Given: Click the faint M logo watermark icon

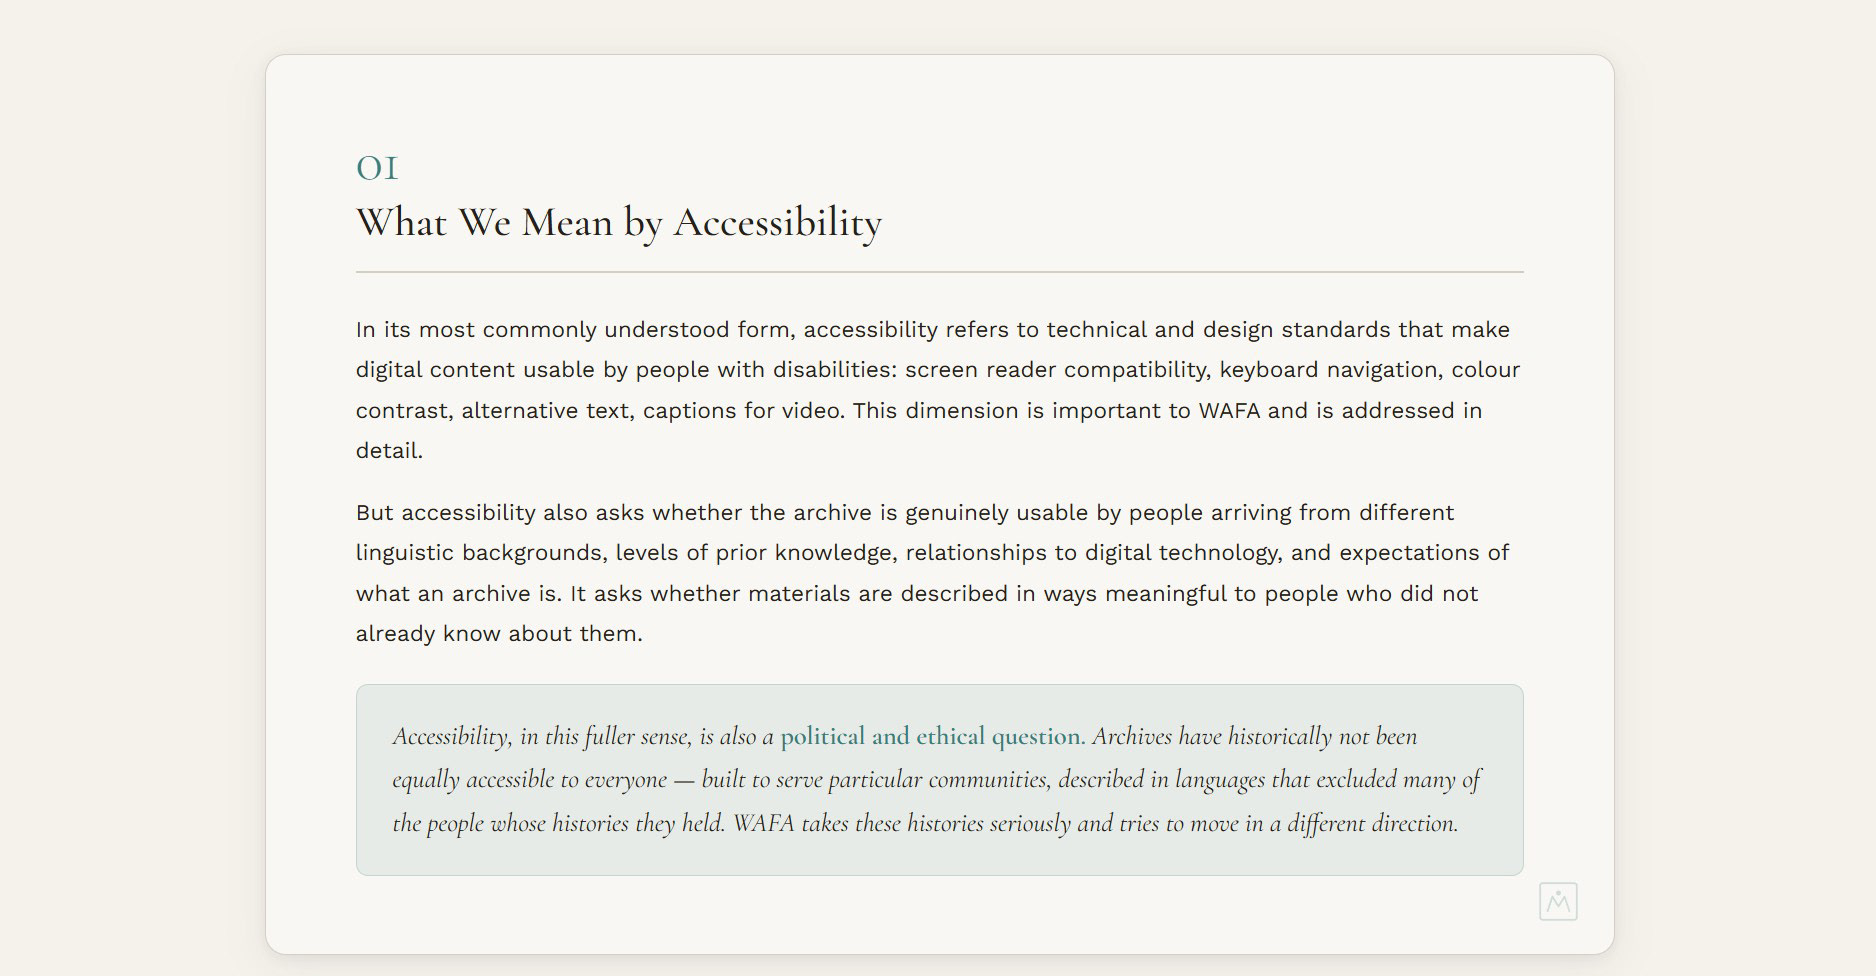Looking at the screenshot, I should click(1558, 902).
